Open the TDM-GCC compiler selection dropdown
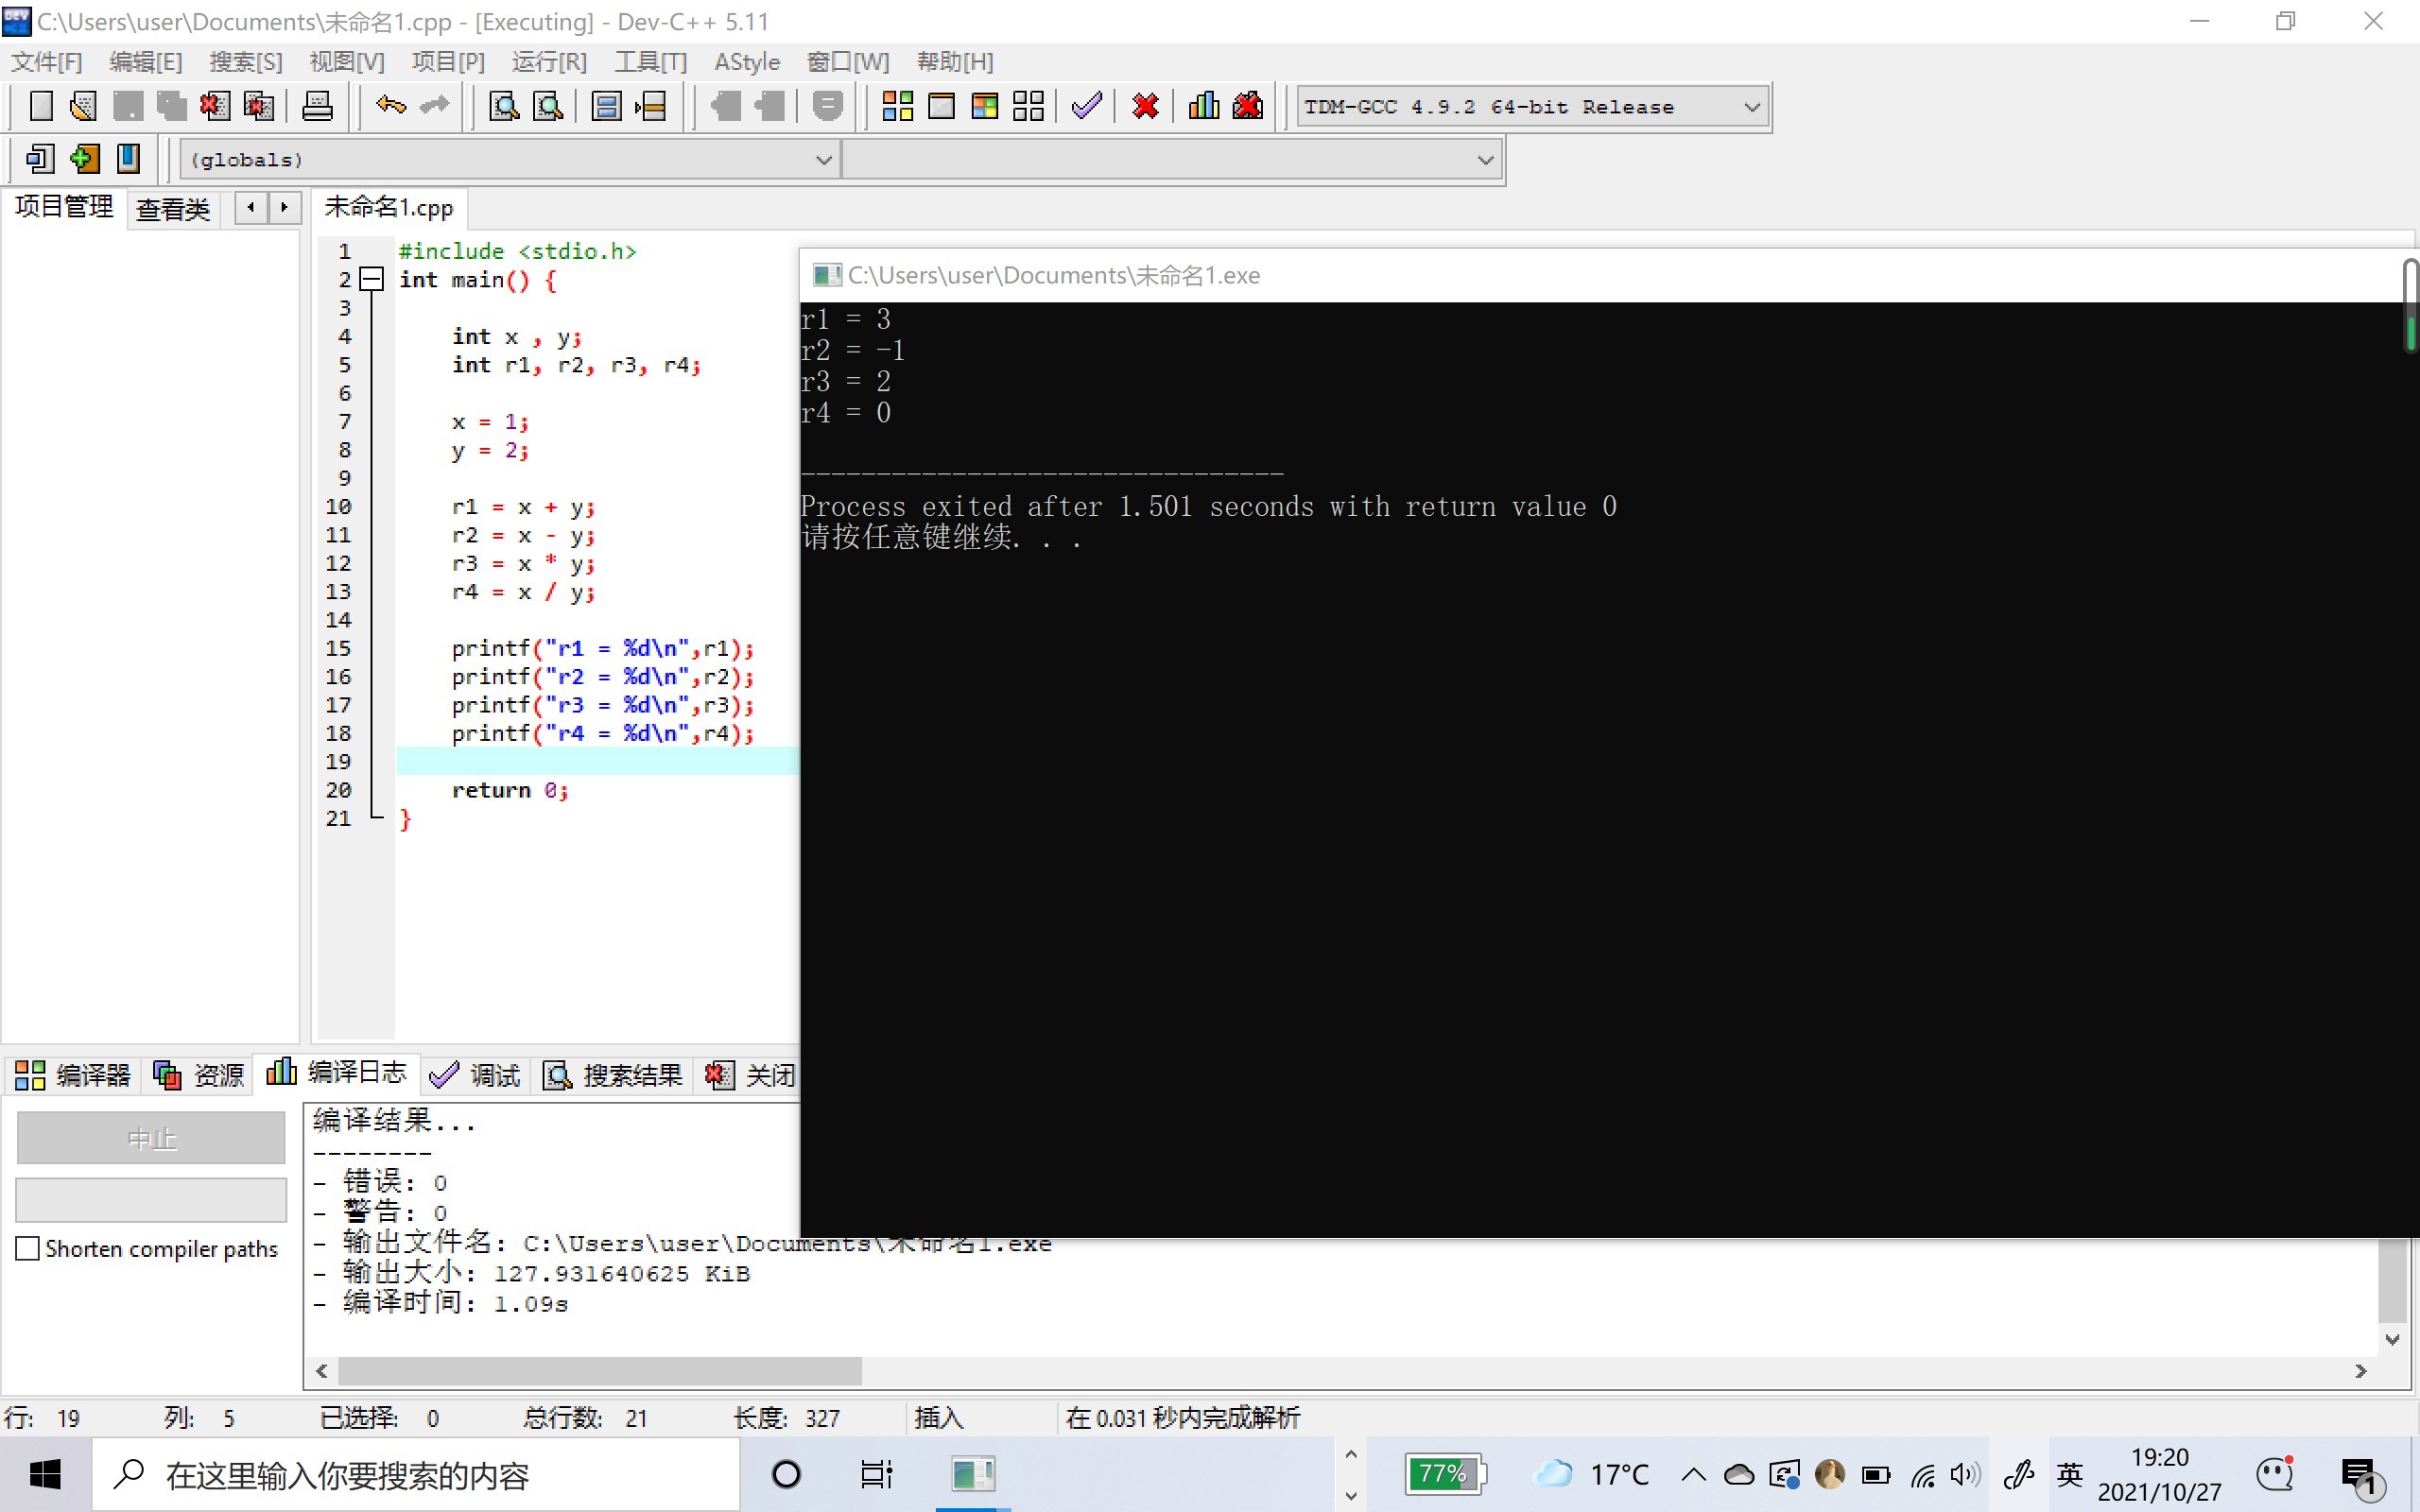 tap(1751, 107)
